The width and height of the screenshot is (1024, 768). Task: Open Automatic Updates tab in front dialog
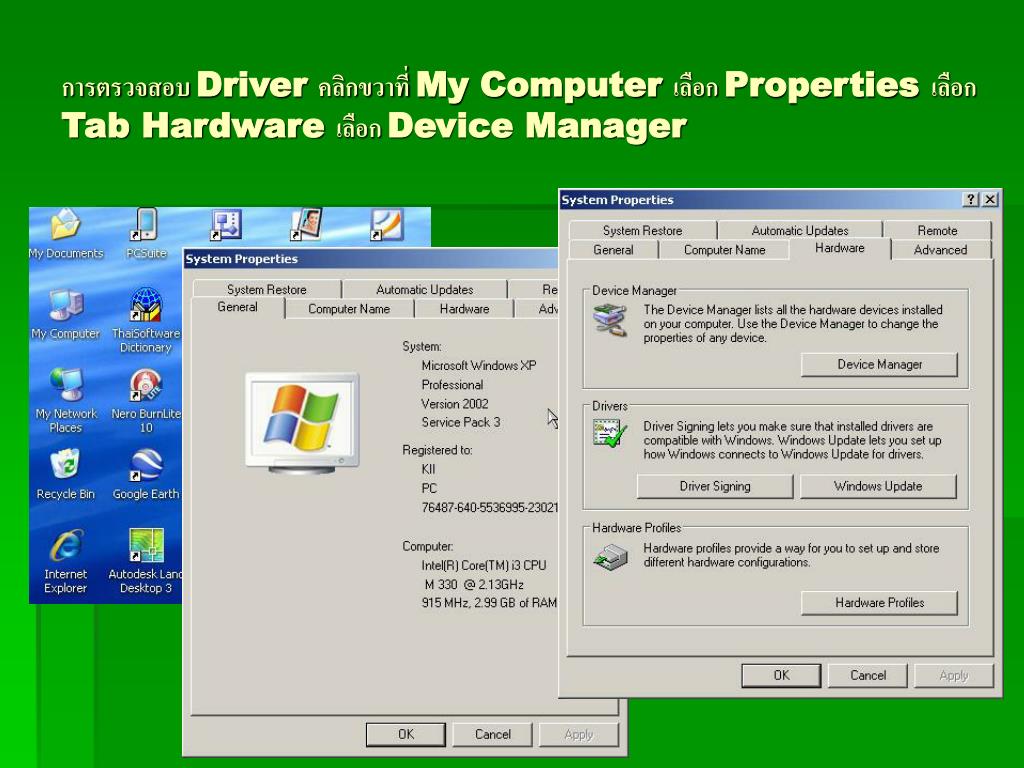coord(799,231)
